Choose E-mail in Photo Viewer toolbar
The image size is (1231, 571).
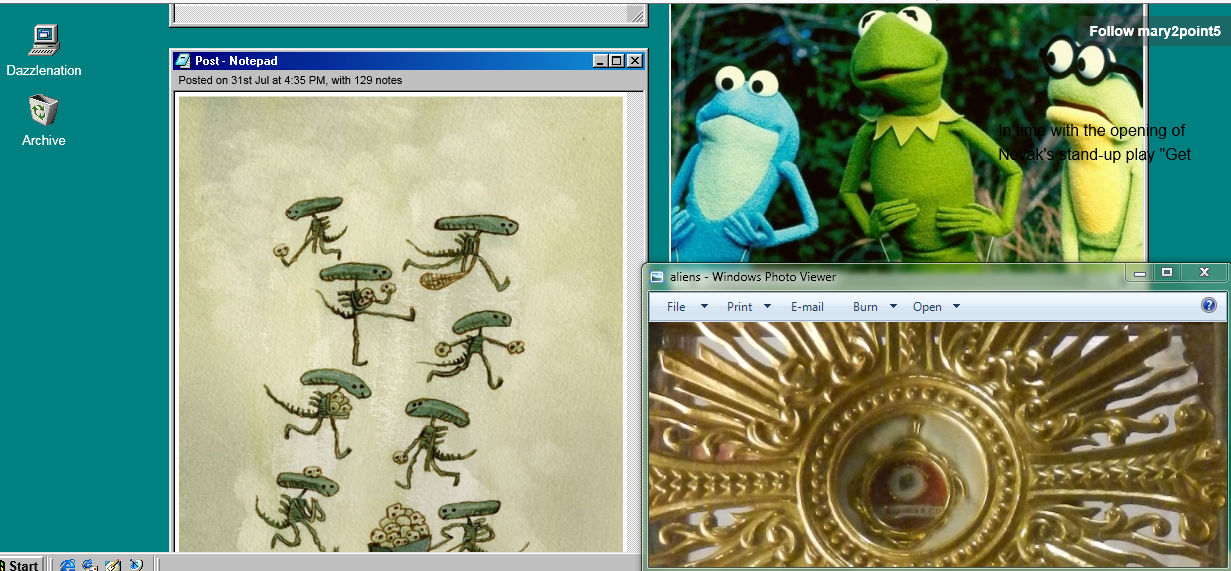(807, 307)
